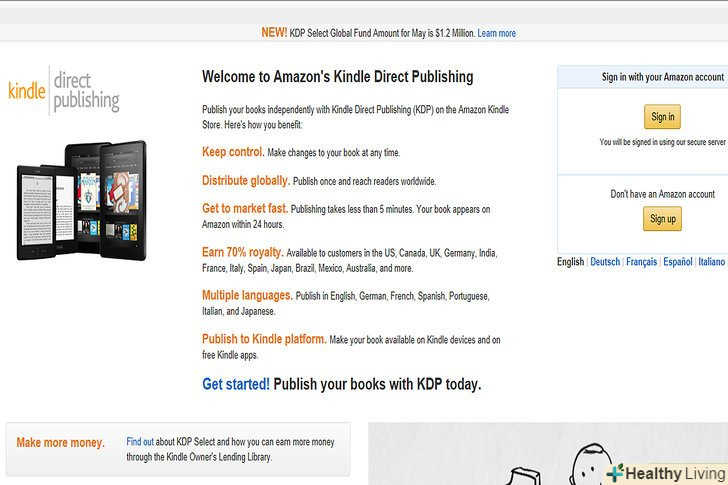Click the Make more money heading
This screenshot has height=485, width=728.
(x=60, y=443)
